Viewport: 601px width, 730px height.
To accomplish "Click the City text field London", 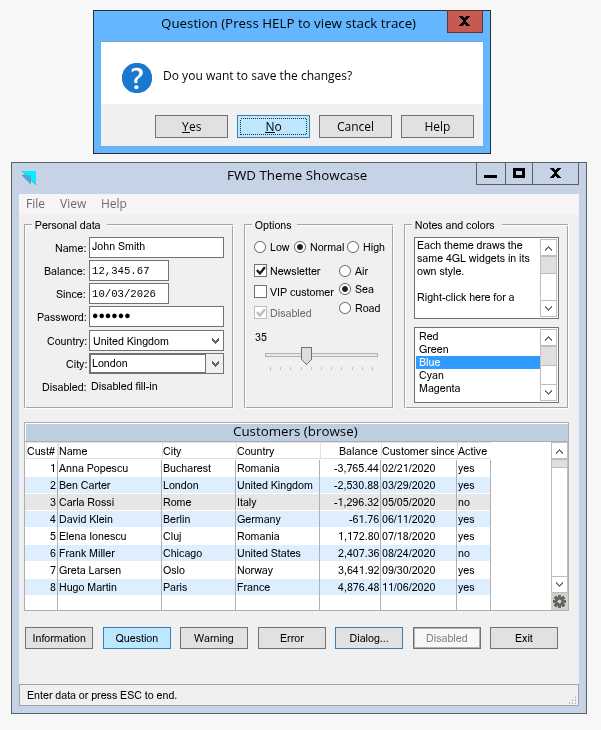I will pos(148,364).
